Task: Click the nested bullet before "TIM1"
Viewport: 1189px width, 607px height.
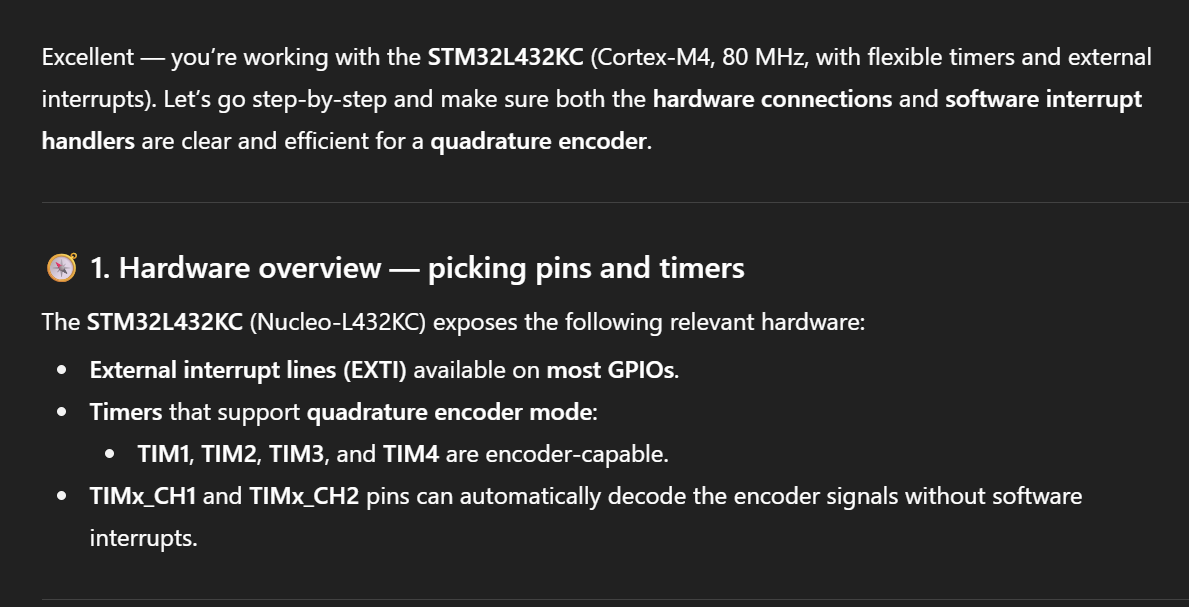Action: pos(111,454)
